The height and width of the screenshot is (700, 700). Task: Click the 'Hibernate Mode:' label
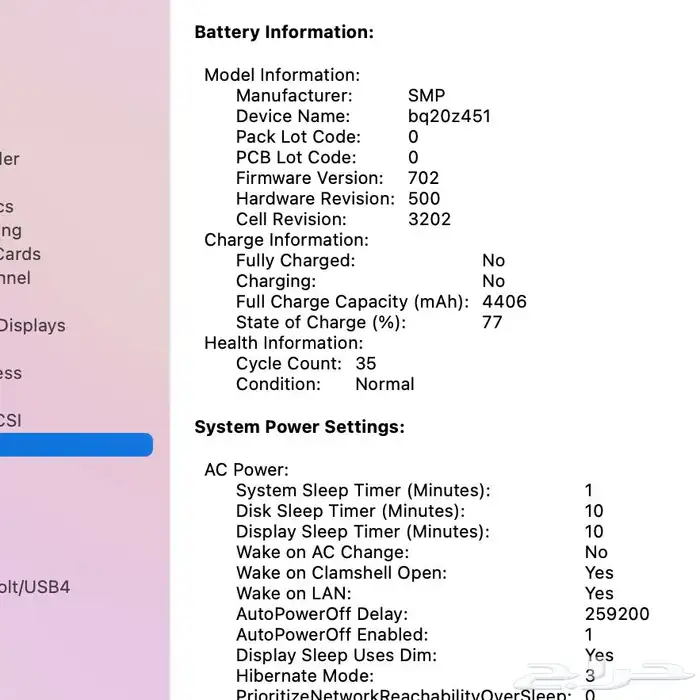tap(305, 676)
